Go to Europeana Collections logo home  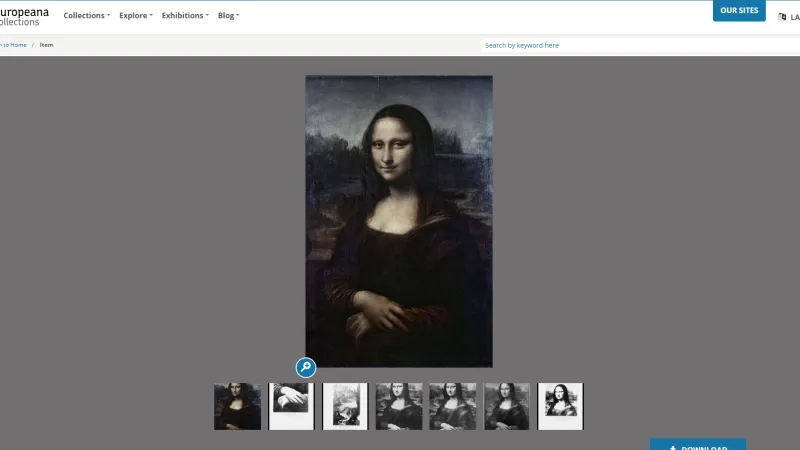coord(24,16)
